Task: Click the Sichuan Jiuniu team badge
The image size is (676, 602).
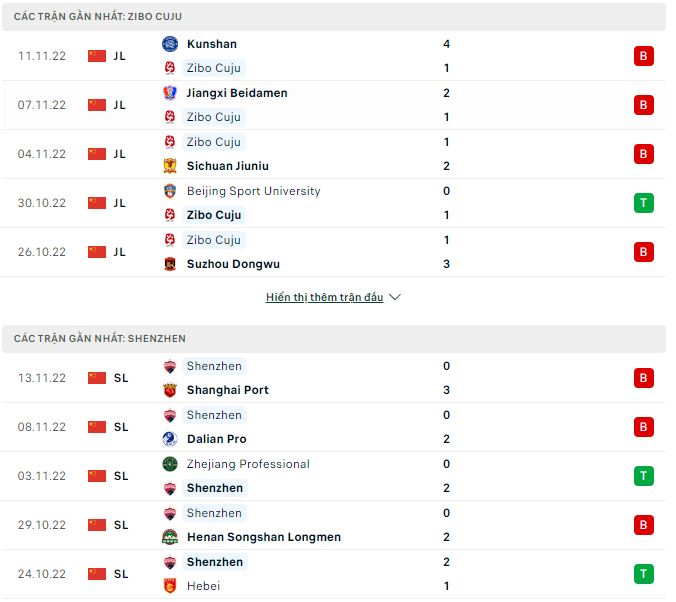Action: click(x=169, y=166)
